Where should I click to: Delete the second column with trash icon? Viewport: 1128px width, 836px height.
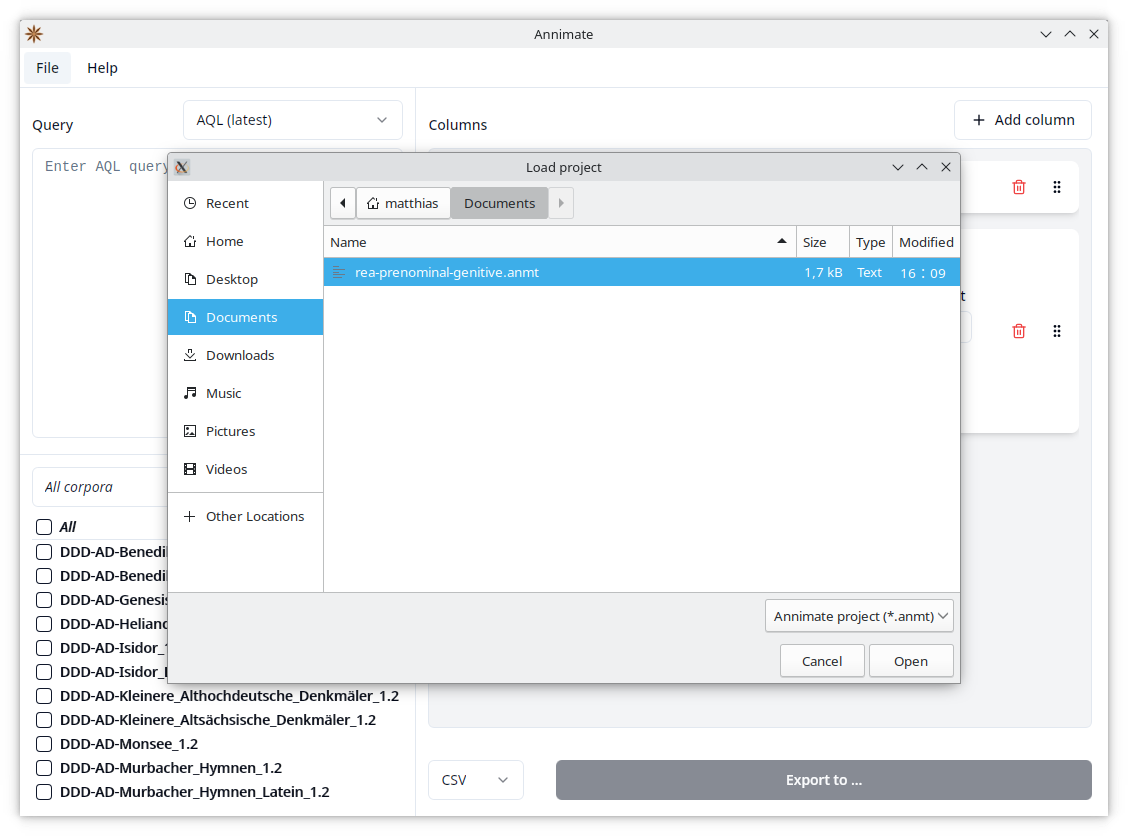[1019, 331]
